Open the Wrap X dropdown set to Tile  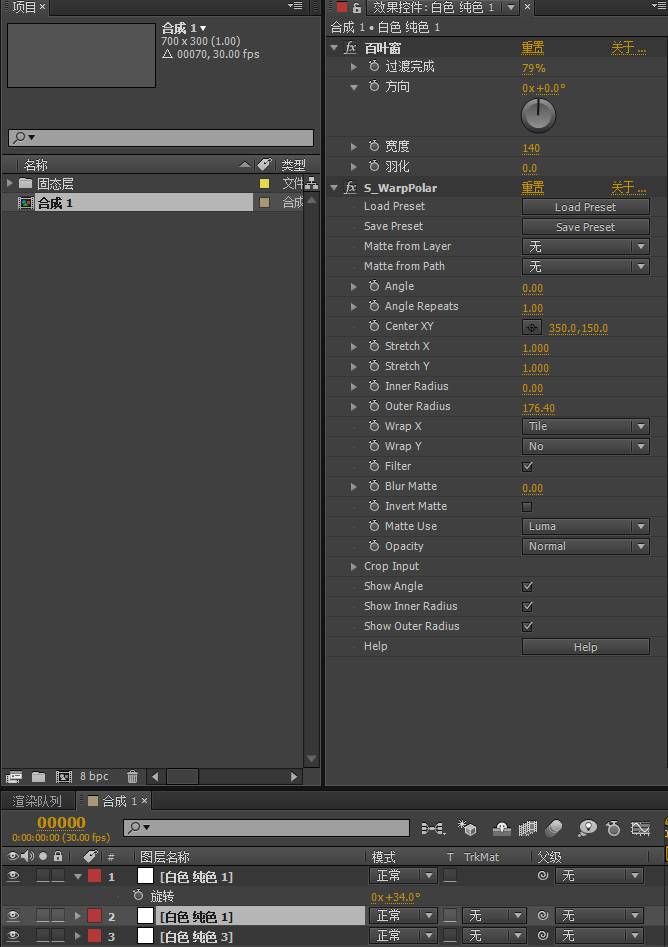pyautogui.click(x=585, y=426)
